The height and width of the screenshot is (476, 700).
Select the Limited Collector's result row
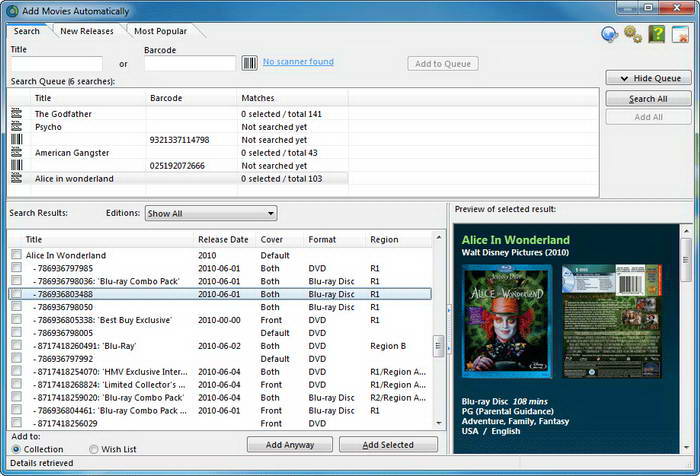tap(220, 384)
